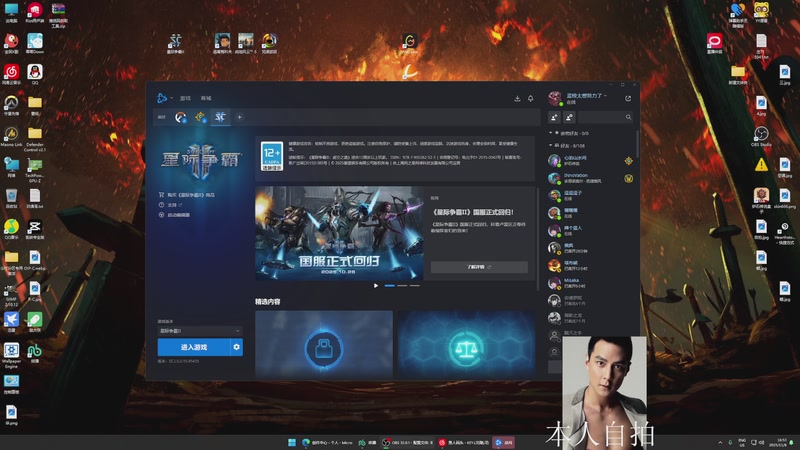Click the blue 进入游戏 play button

coord(194,347)
